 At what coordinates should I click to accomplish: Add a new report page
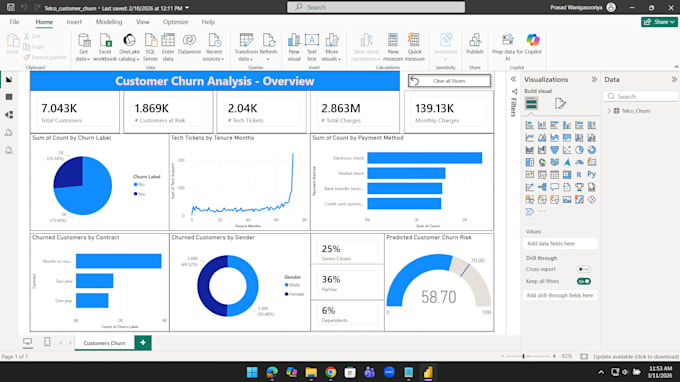(x=143, y=343)
